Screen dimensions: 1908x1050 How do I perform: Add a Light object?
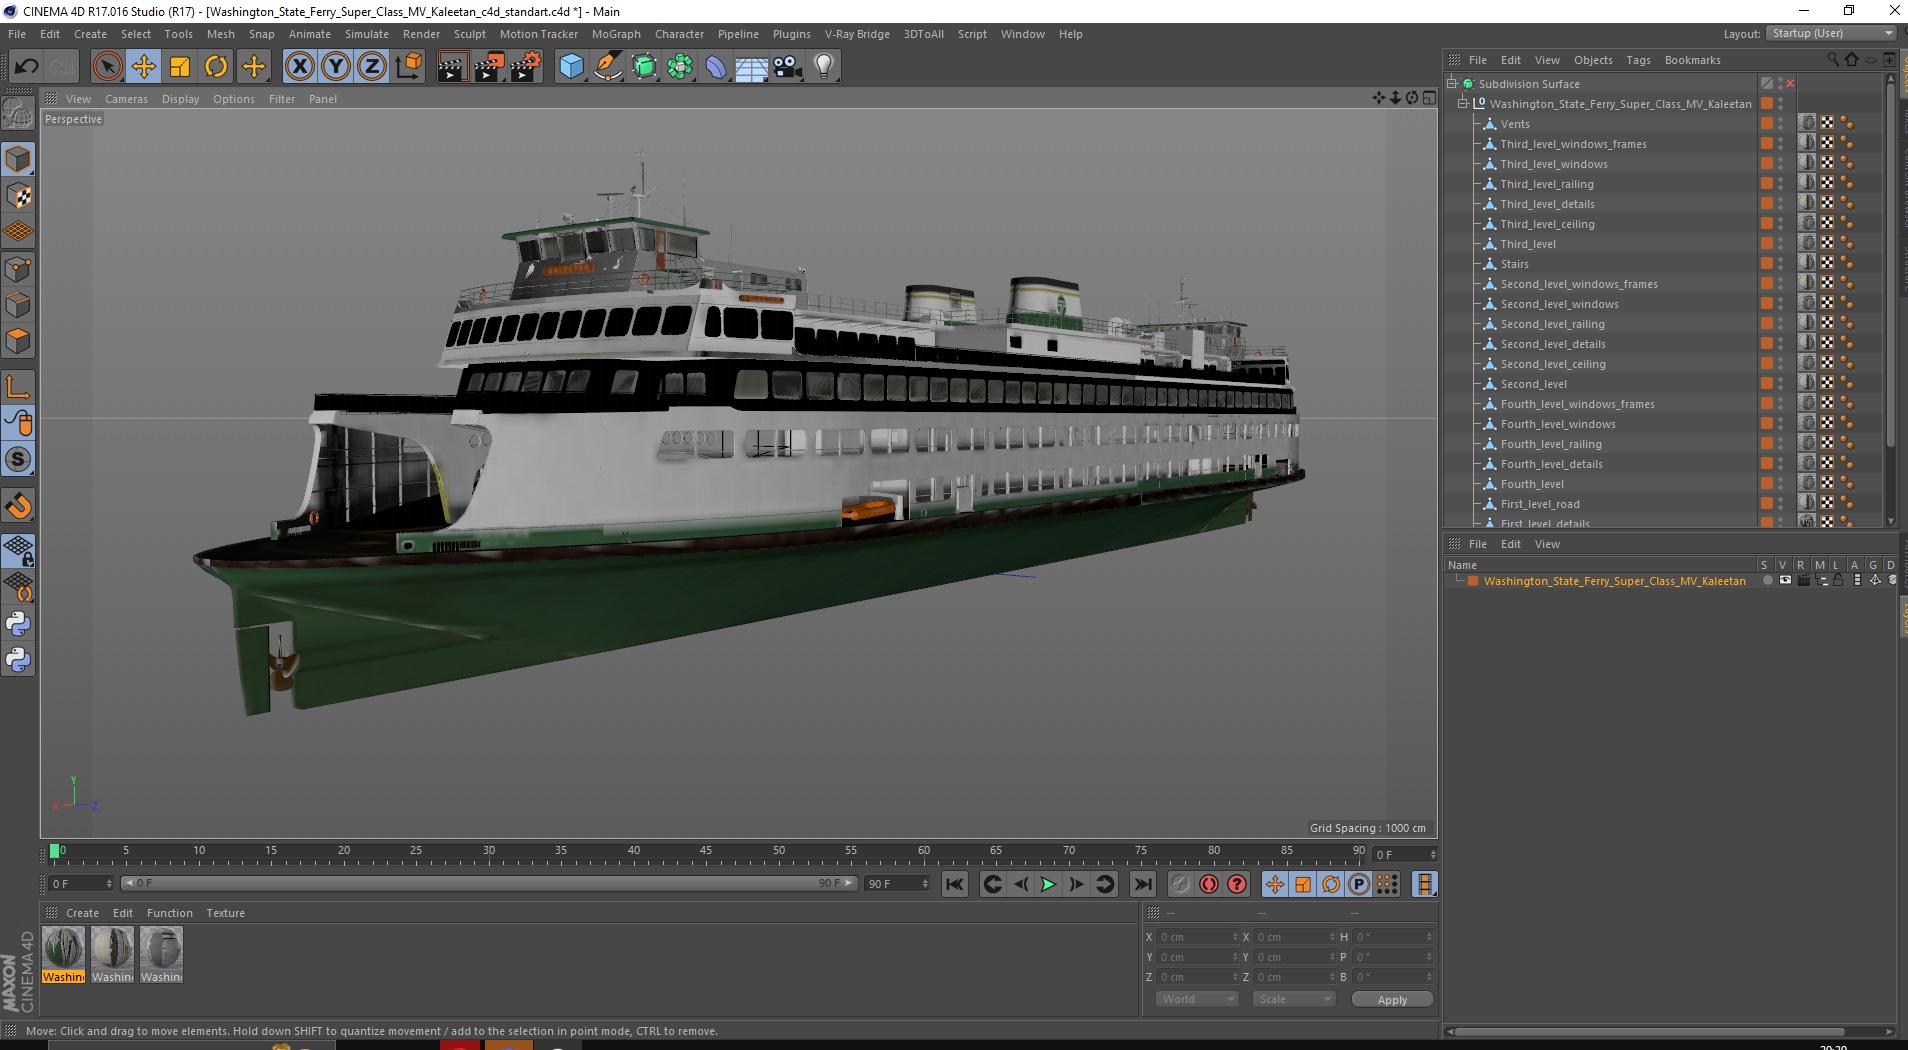[824, 67]
